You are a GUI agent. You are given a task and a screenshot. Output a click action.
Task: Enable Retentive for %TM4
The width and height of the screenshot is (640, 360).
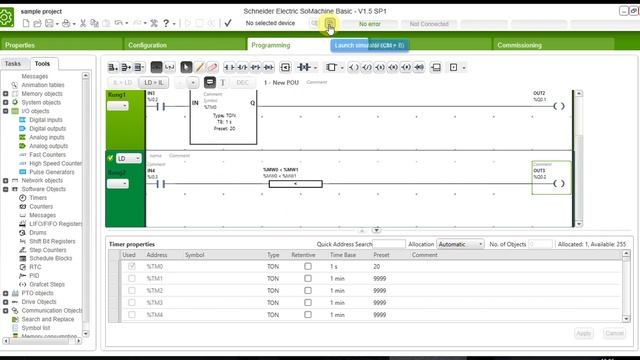[x=308, y=315]
